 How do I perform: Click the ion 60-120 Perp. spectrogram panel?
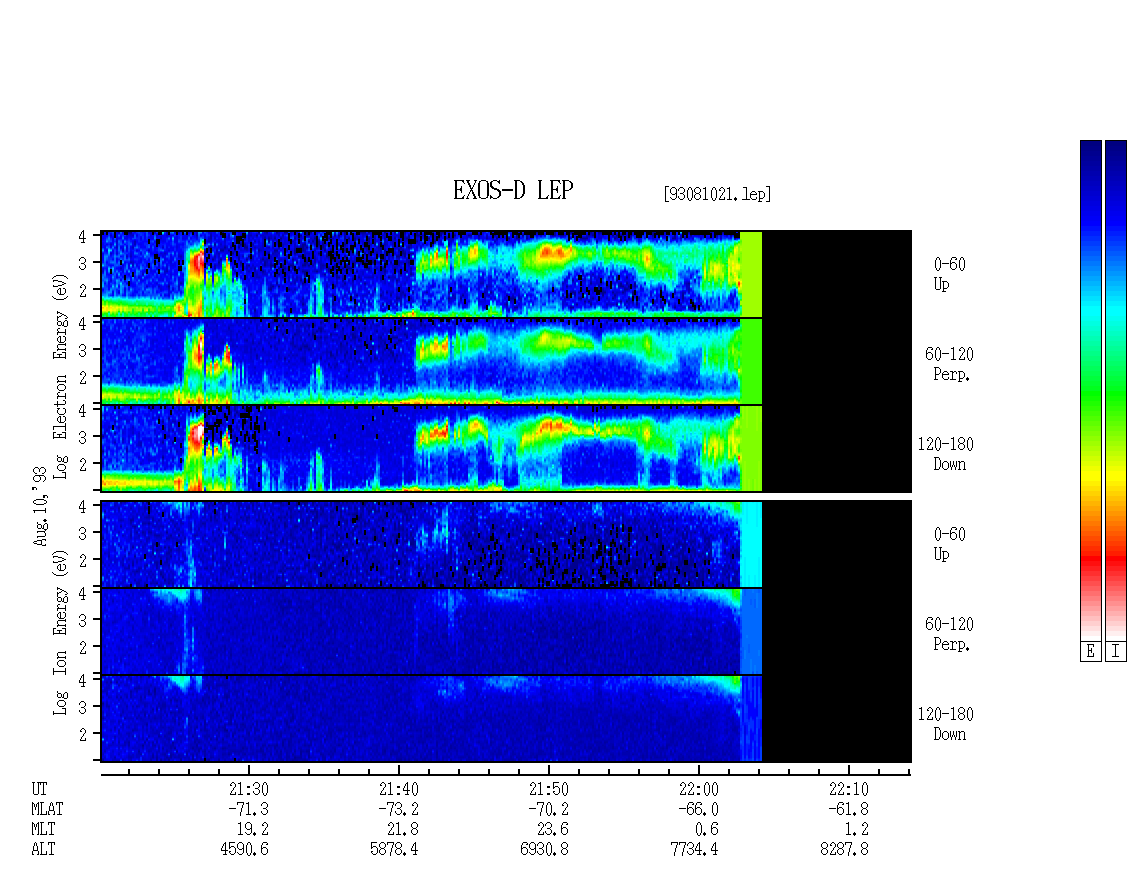tap(506, 631)
